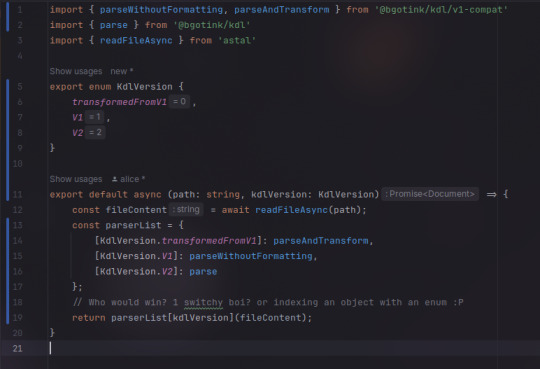Screen dimensions: 540x369
Task: Select the readFileAsync(path) call on line 12
Action: [308, 210]
